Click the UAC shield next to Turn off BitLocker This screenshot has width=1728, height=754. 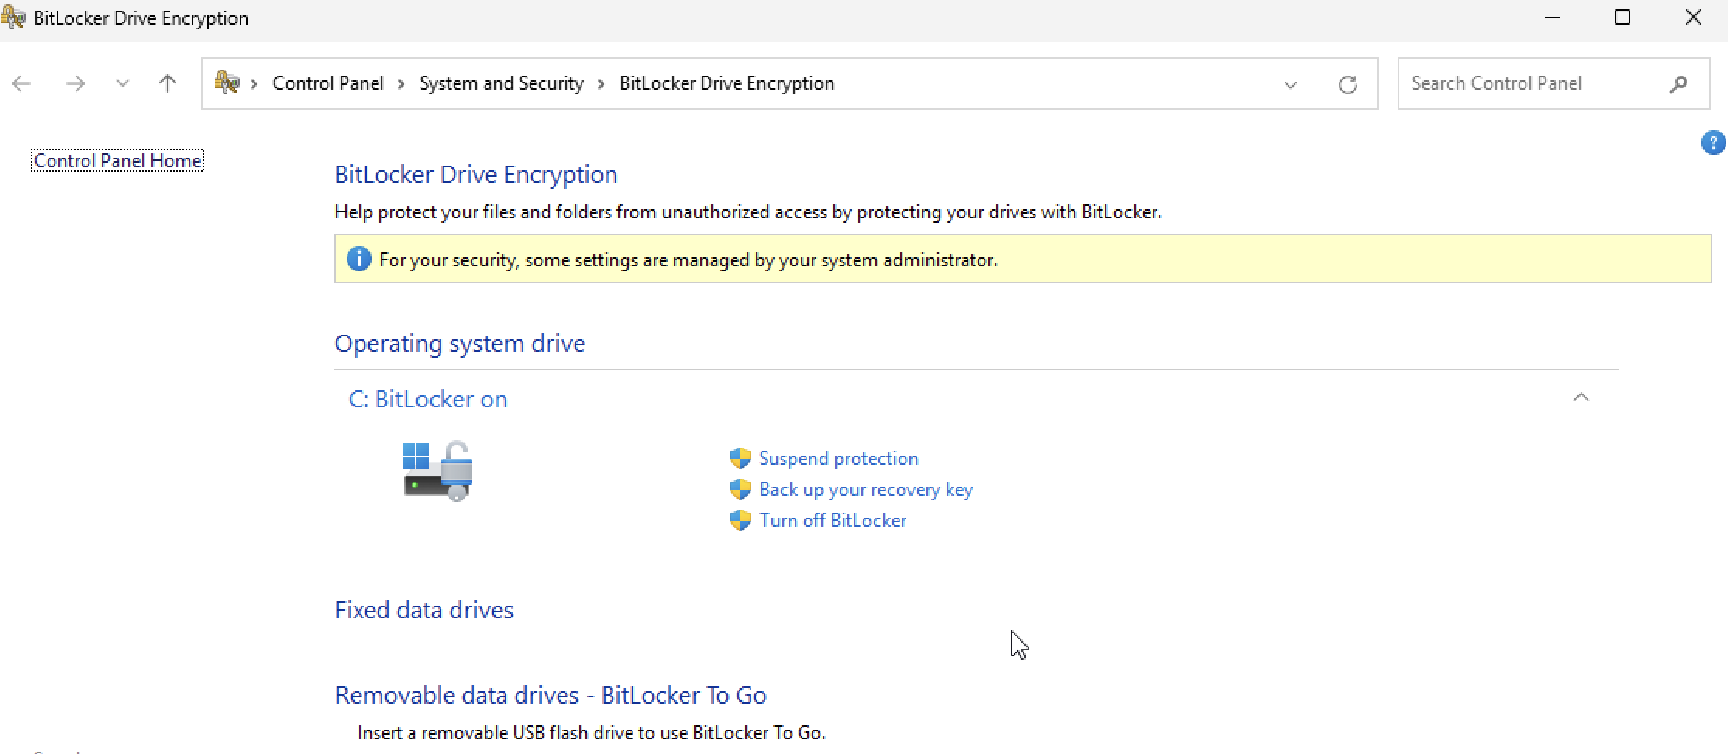[741, 520]
